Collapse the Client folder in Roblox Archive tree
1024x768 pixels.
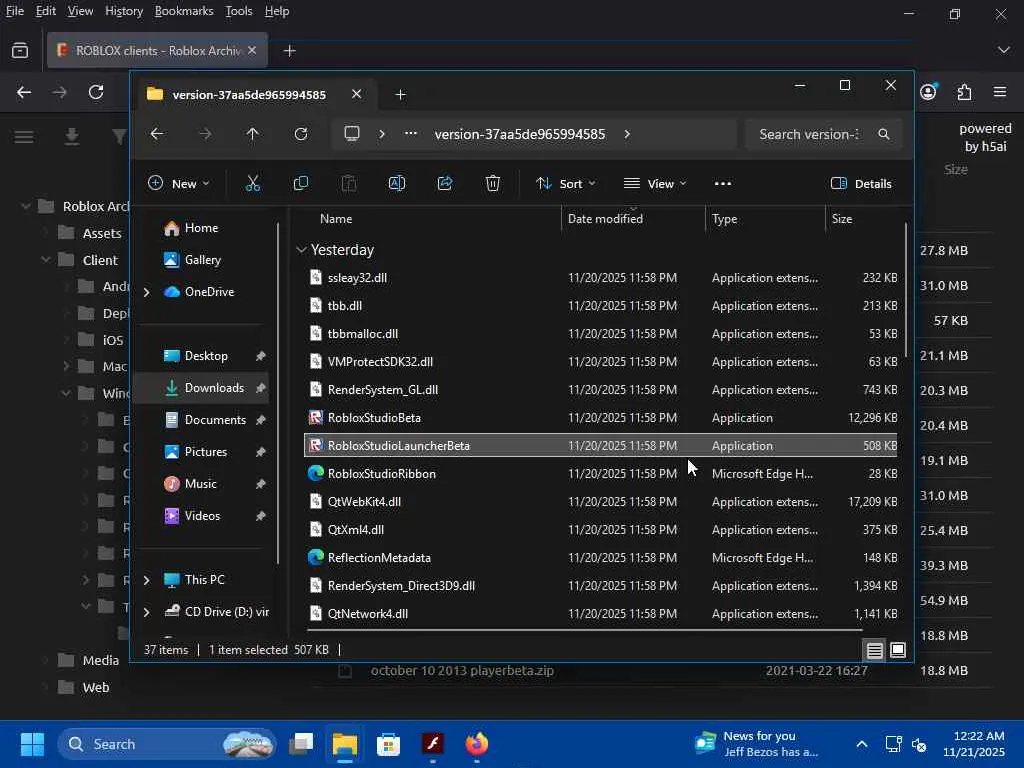point(46,260)
